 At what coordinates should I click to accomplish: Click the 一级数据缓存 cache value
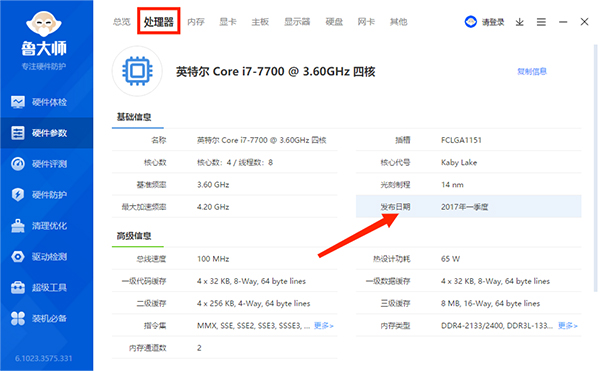[495, 281]
